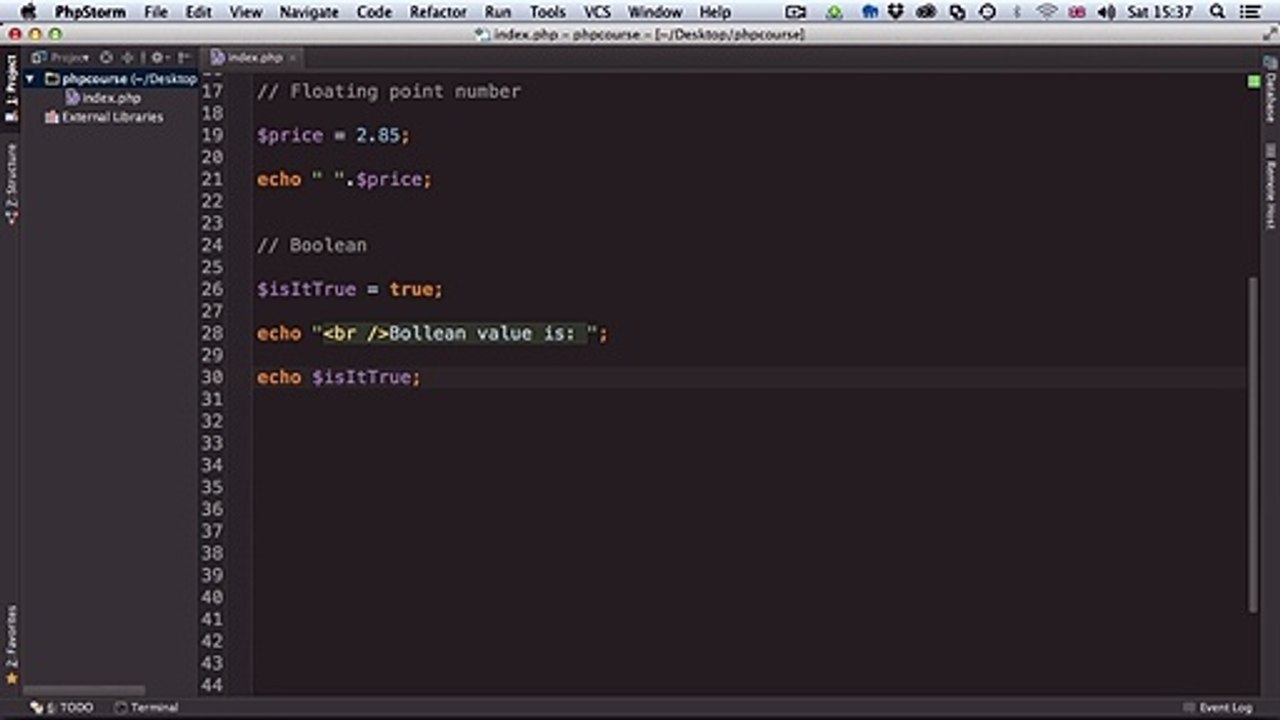The image size is (1280, 720).
Task: Click the Time Machine menu bar icon
Action: (988, 12)
